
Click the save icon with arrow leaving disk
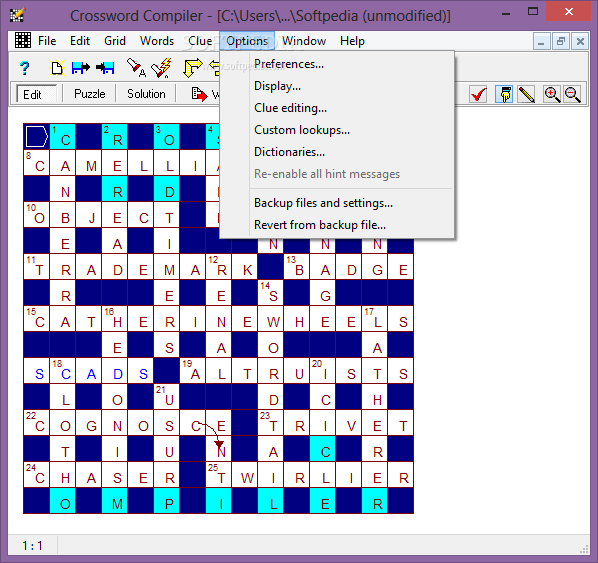pyautogui.click(x=81, y=68)
